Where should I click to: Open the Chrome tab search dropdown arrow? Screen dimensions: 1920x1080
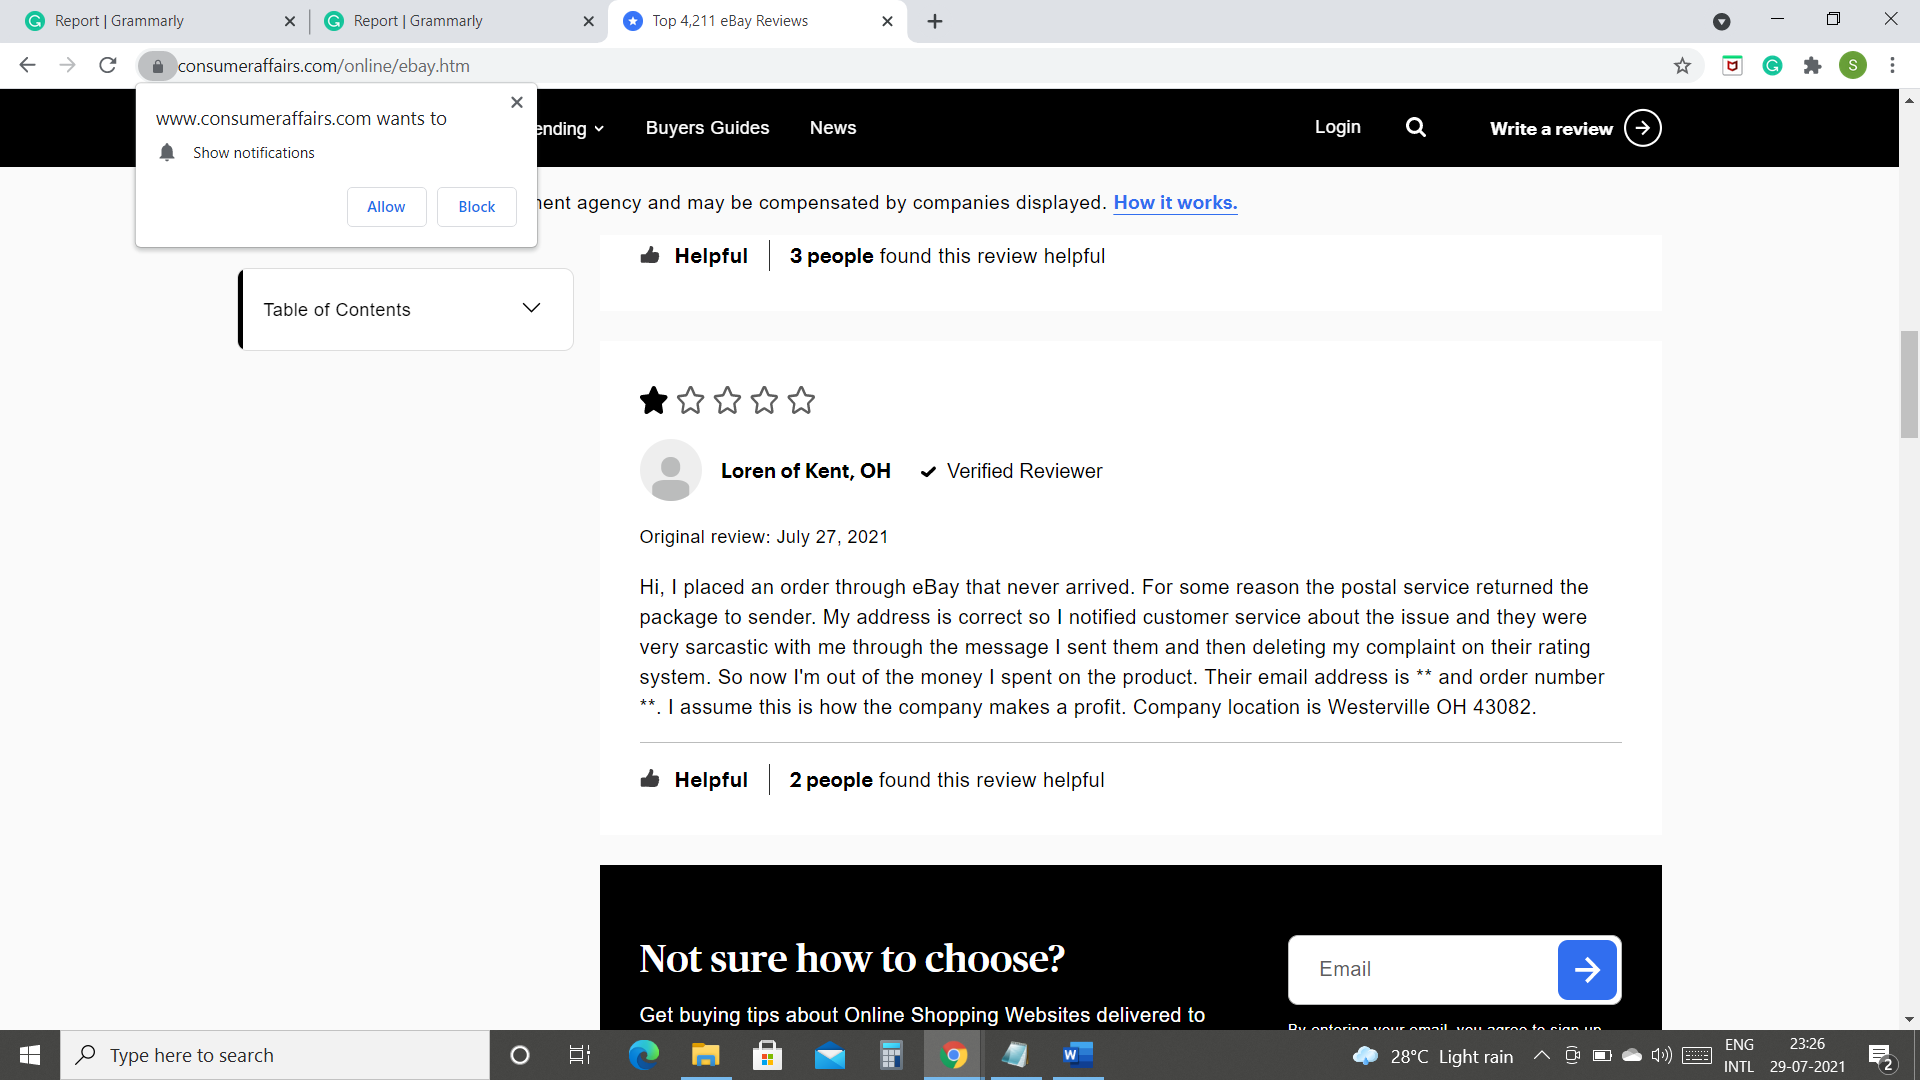click(1721, 21)
